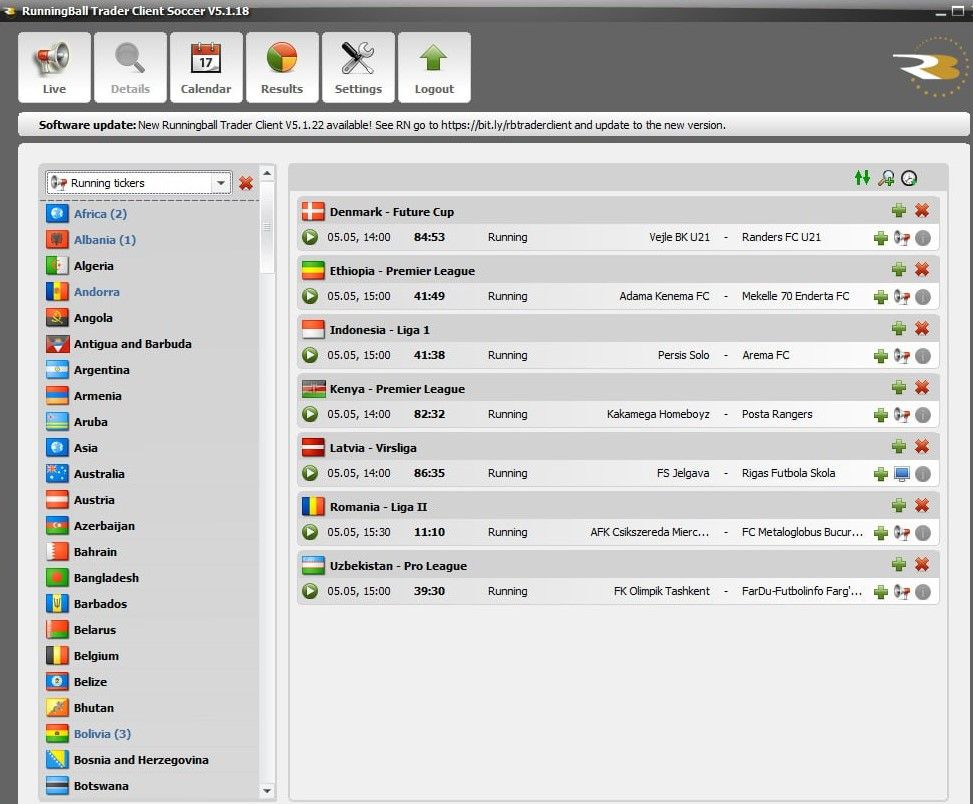Remove the Romania - Liga II league
This screenshot has height=804, width=973.
(922, 506)
